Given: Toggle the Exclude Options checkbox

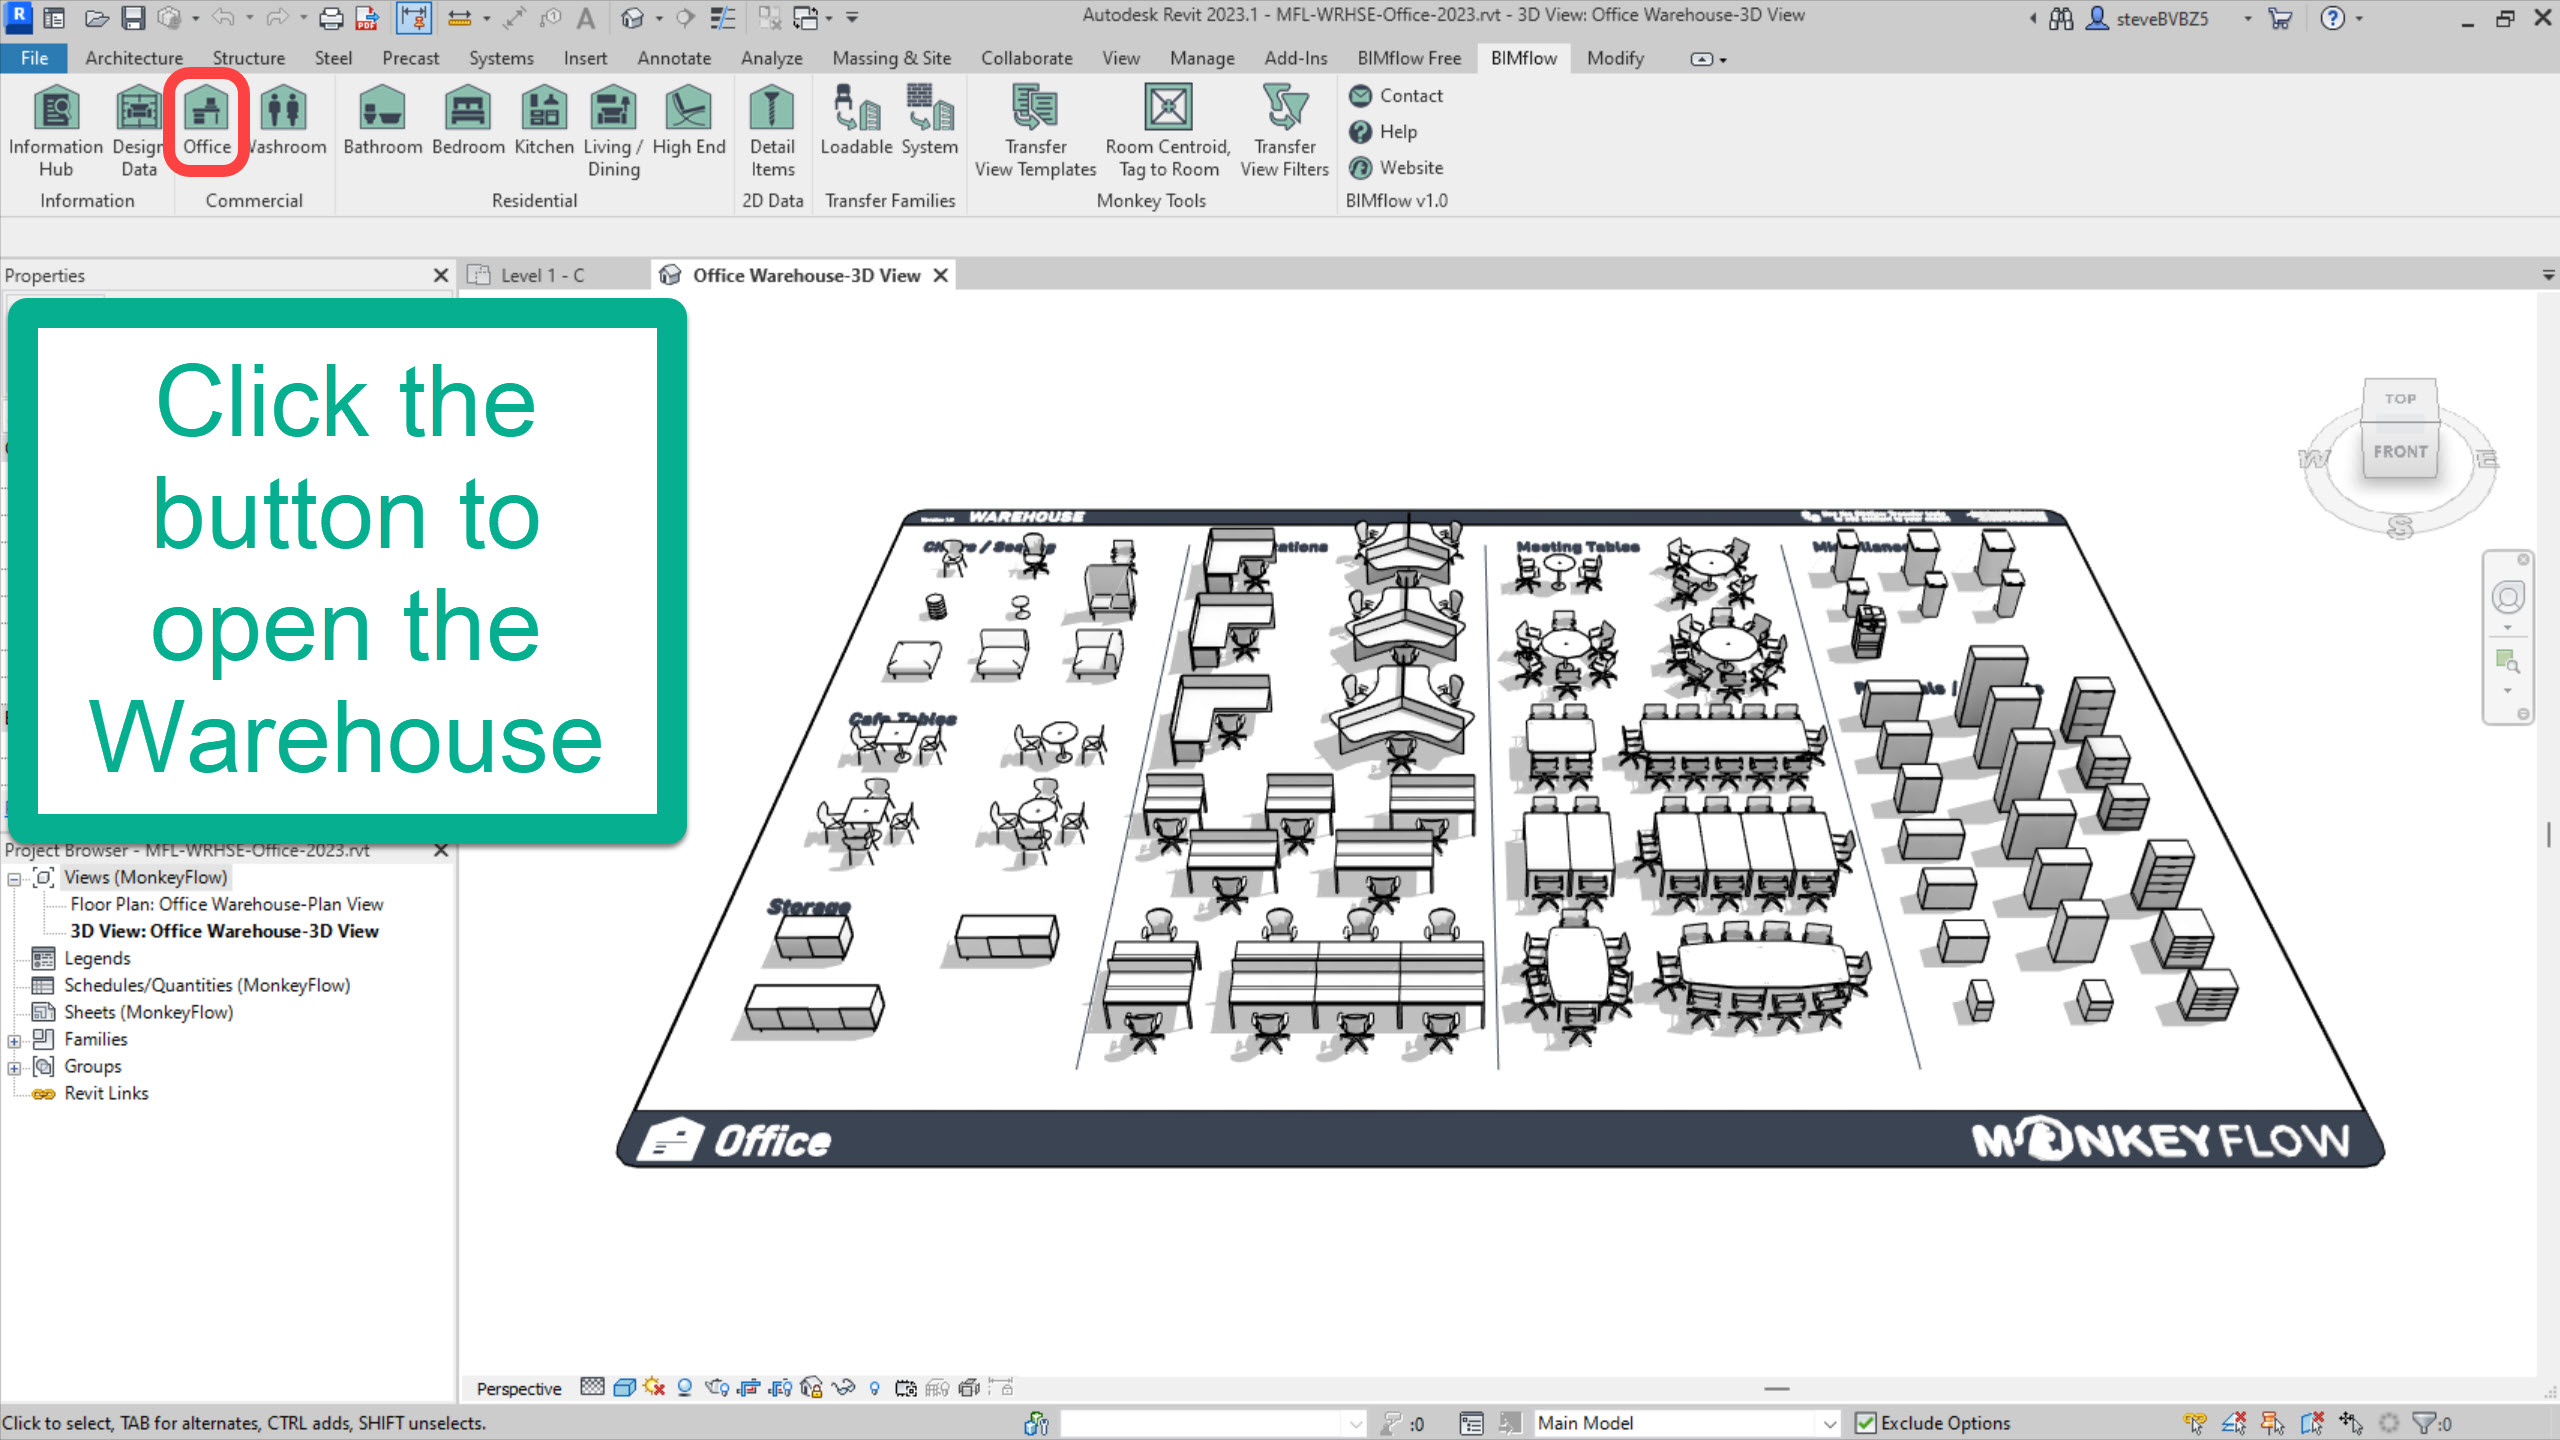Looking at the screenshot, I should tap(1865, 1423).
